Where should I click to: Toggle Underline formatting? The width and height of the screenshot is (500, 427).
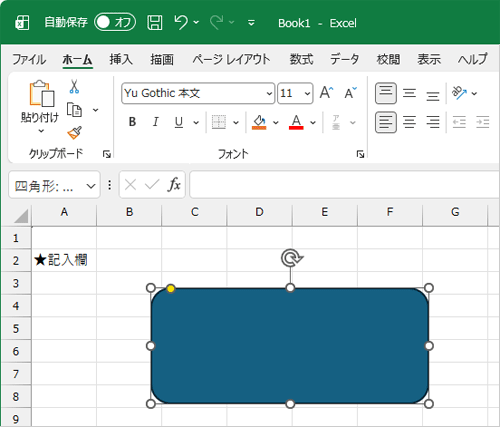(179, 122)
